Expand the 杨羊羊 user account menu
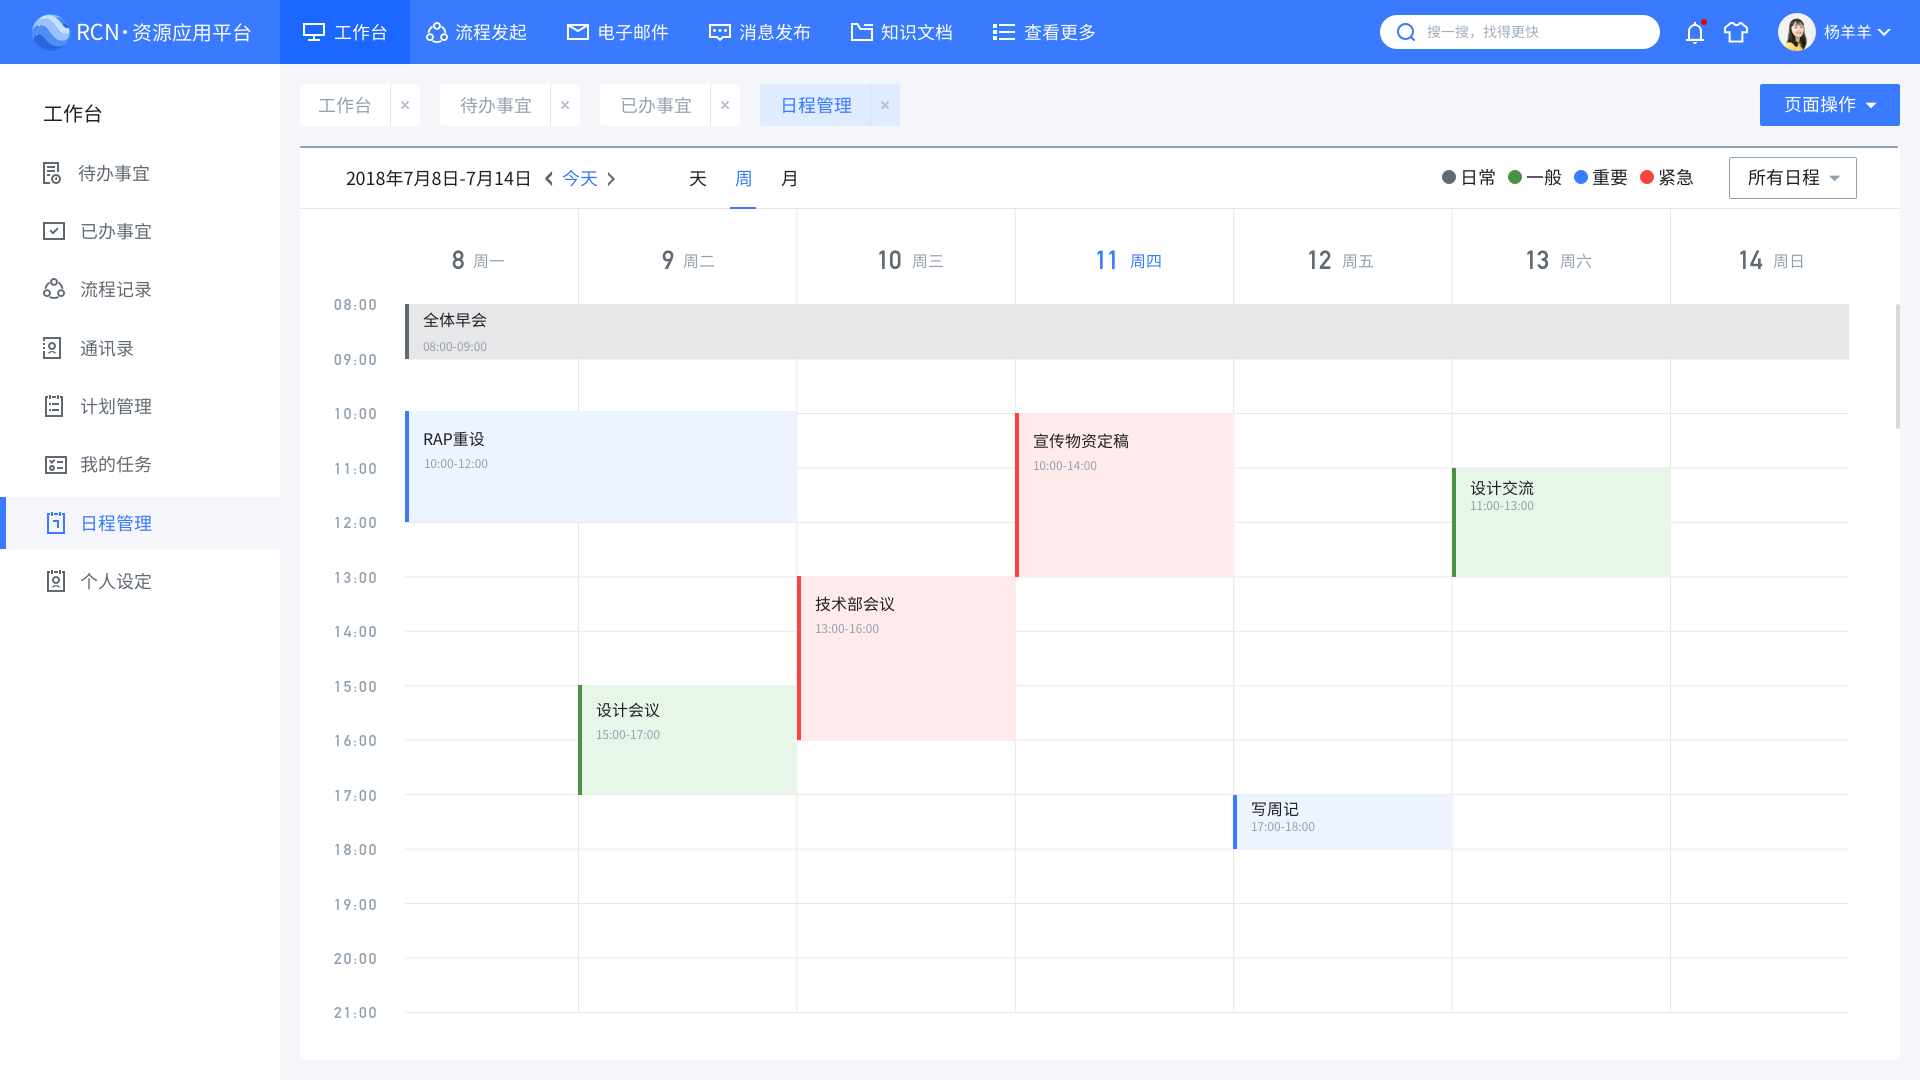The height and width of the screenshot is (1080, 1920). coord(1847,33)
